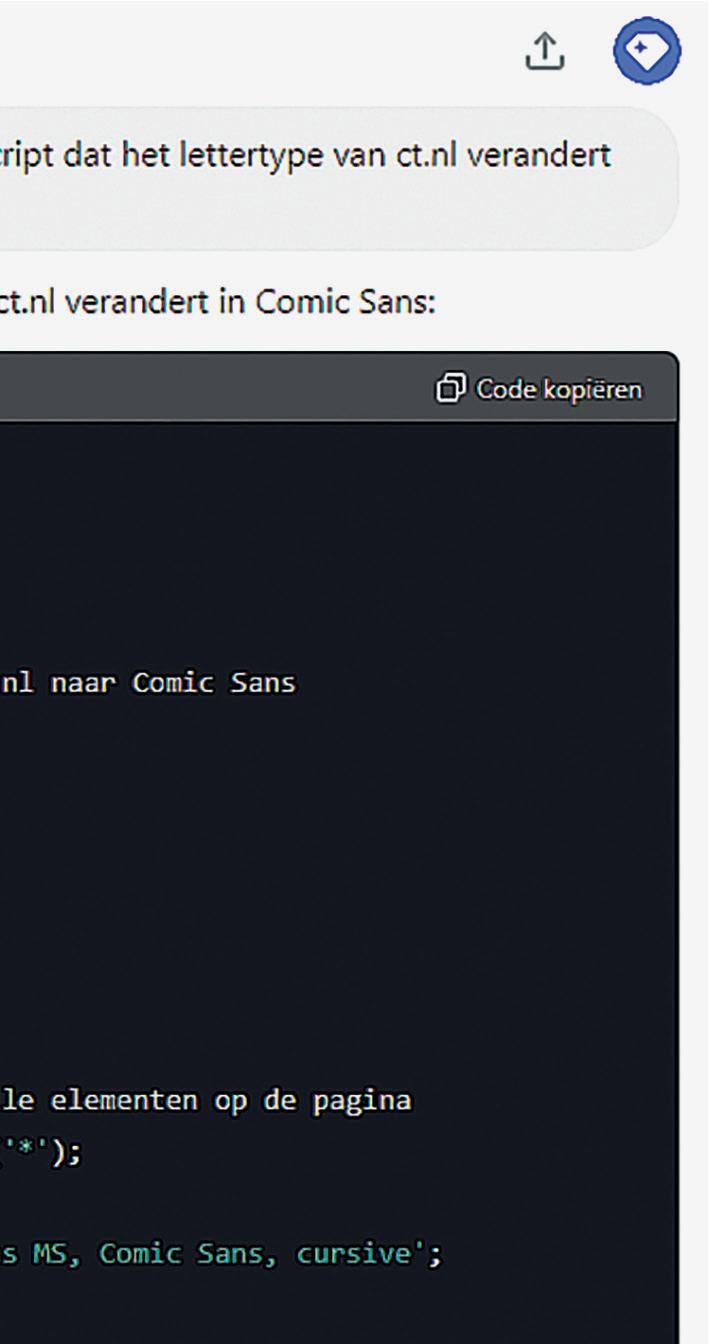The width and height of the screenshot is (709, 1344).
Task: Click the copy icon beside Code kopiëren
Action: 450,387
